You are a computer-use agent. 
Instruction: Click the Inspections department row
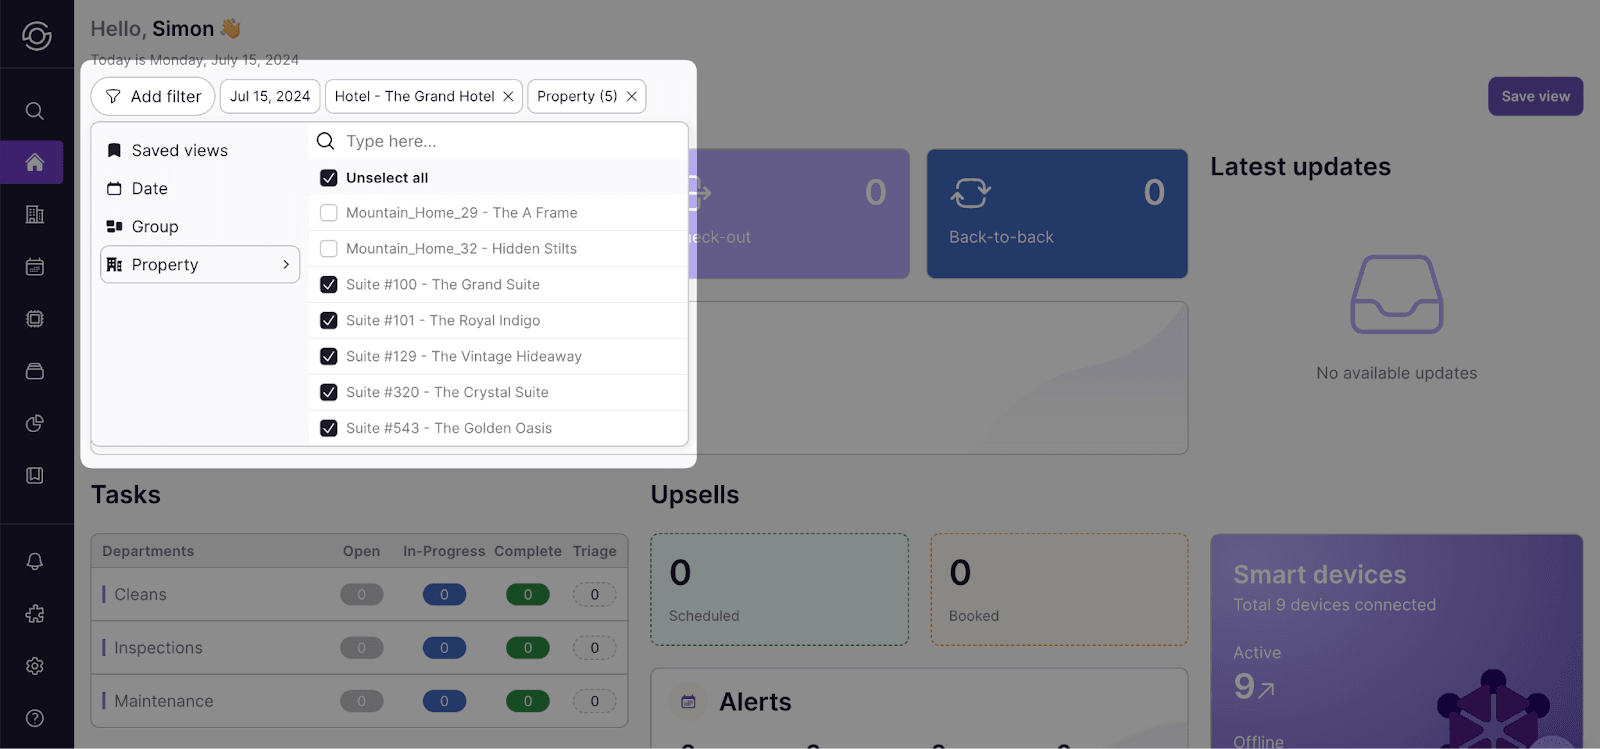tap(359, 647)
